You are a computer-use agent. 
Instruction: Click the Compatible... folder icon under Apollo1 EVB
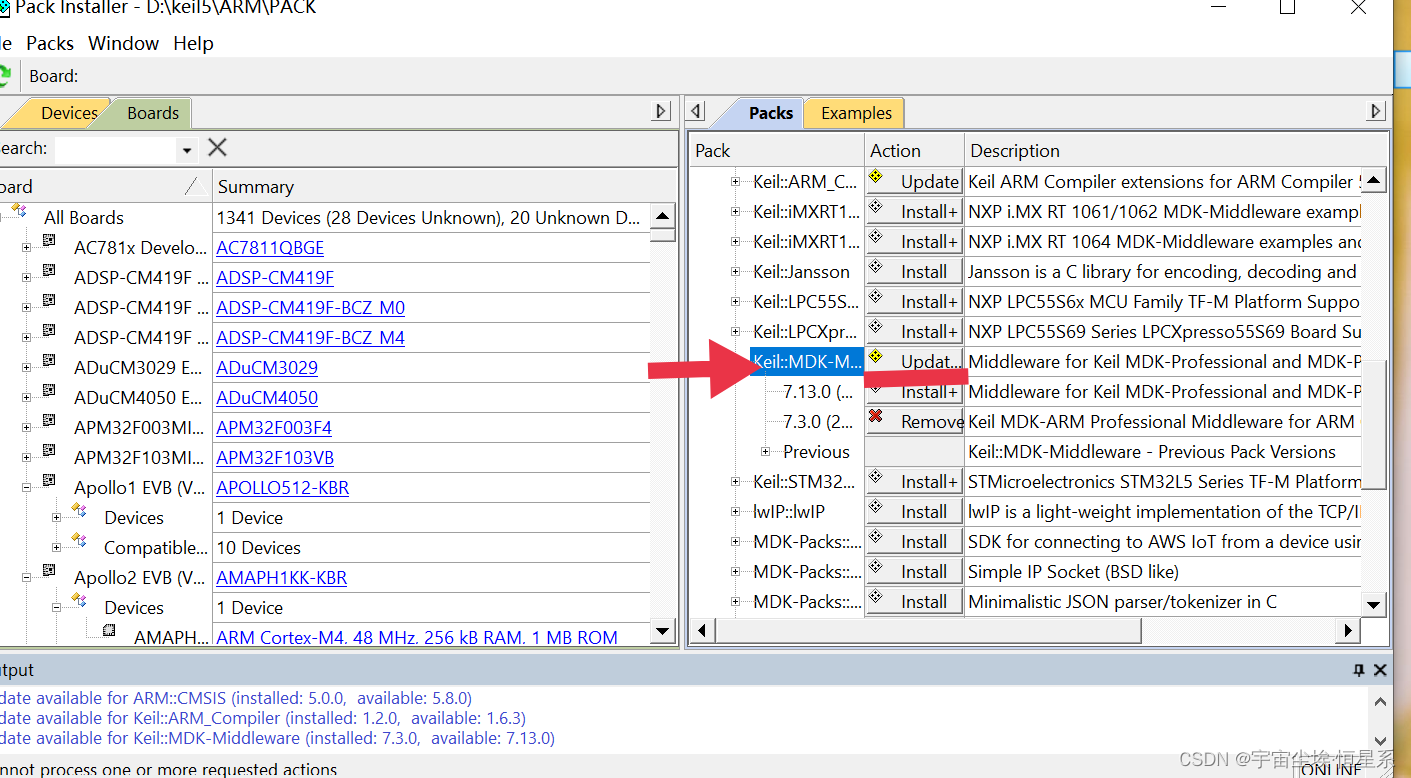[x=79, y=541]
